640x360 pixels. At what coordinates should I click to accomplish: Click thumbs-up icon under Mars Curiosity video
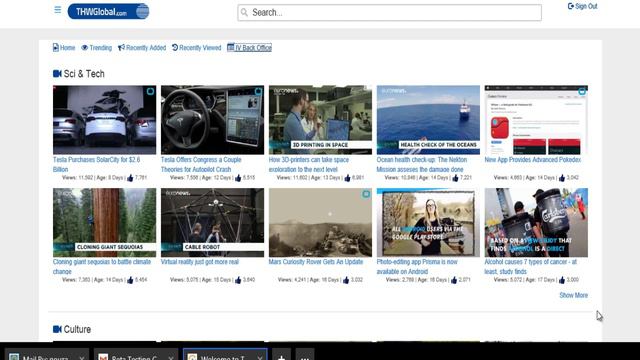coord(346,280)
